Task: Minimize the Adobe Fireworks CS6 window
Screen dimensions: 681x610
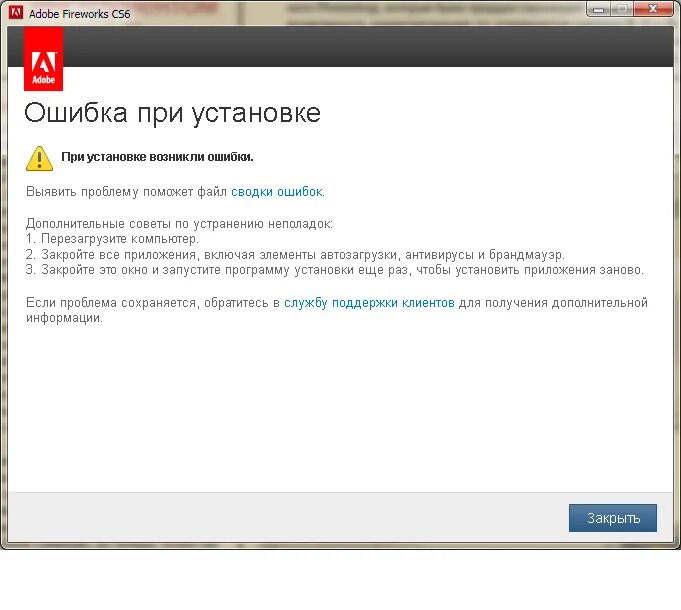Action: point(599,10)
